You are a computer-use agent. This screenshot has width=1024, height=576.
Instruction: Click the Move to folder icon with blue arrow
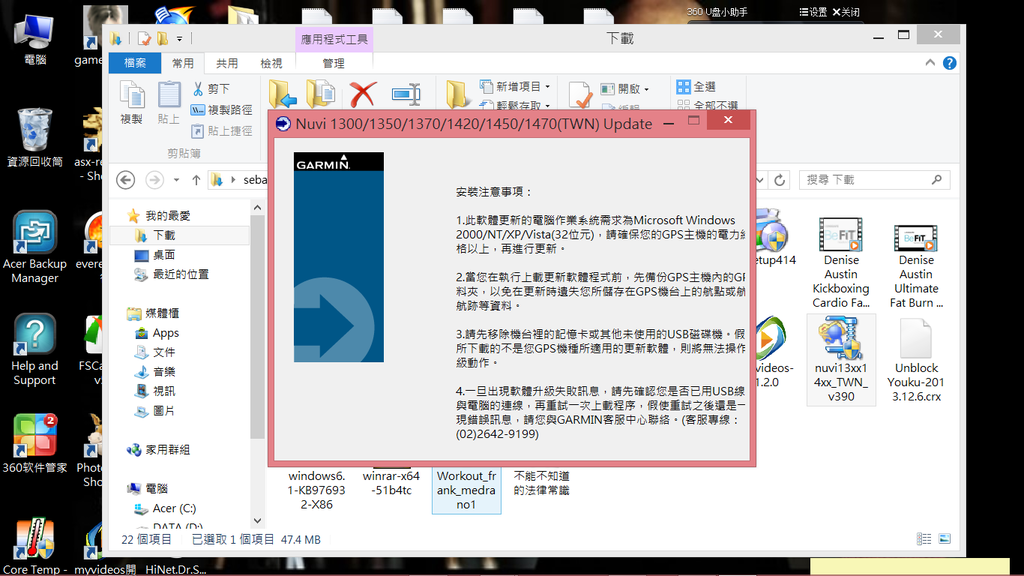pyautogui.click(x=283, y=94)
